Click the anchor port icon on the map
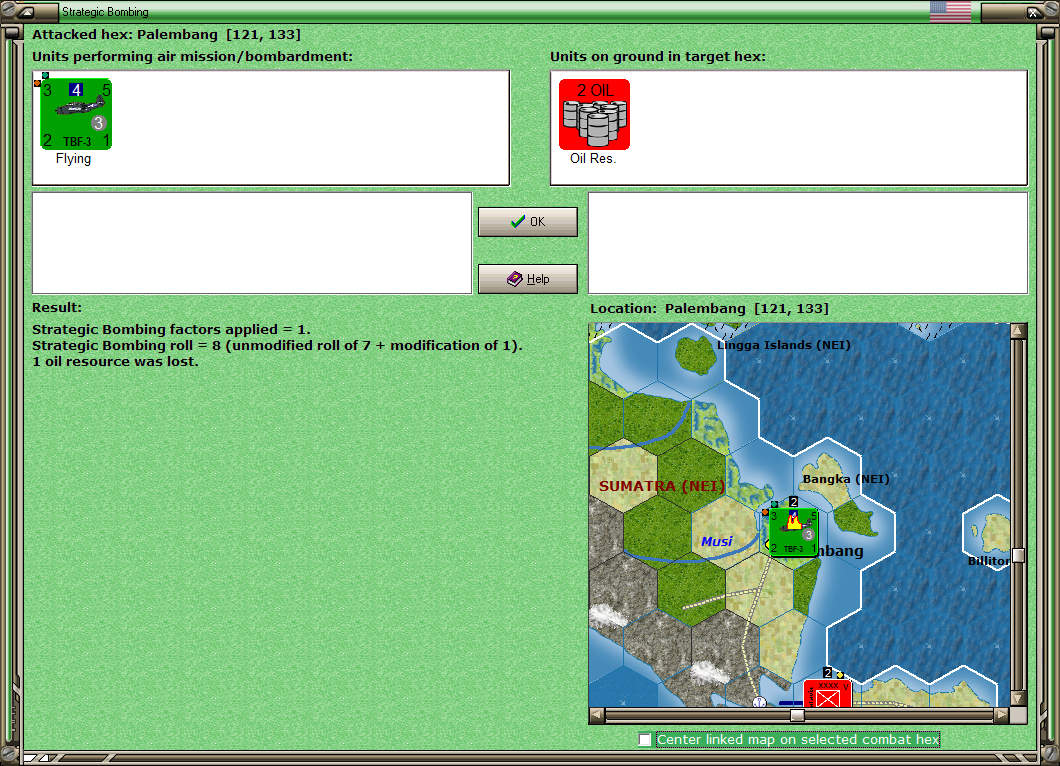Image resolution: width=1060 pixels, height=766 pixels. tap(758, 703)
